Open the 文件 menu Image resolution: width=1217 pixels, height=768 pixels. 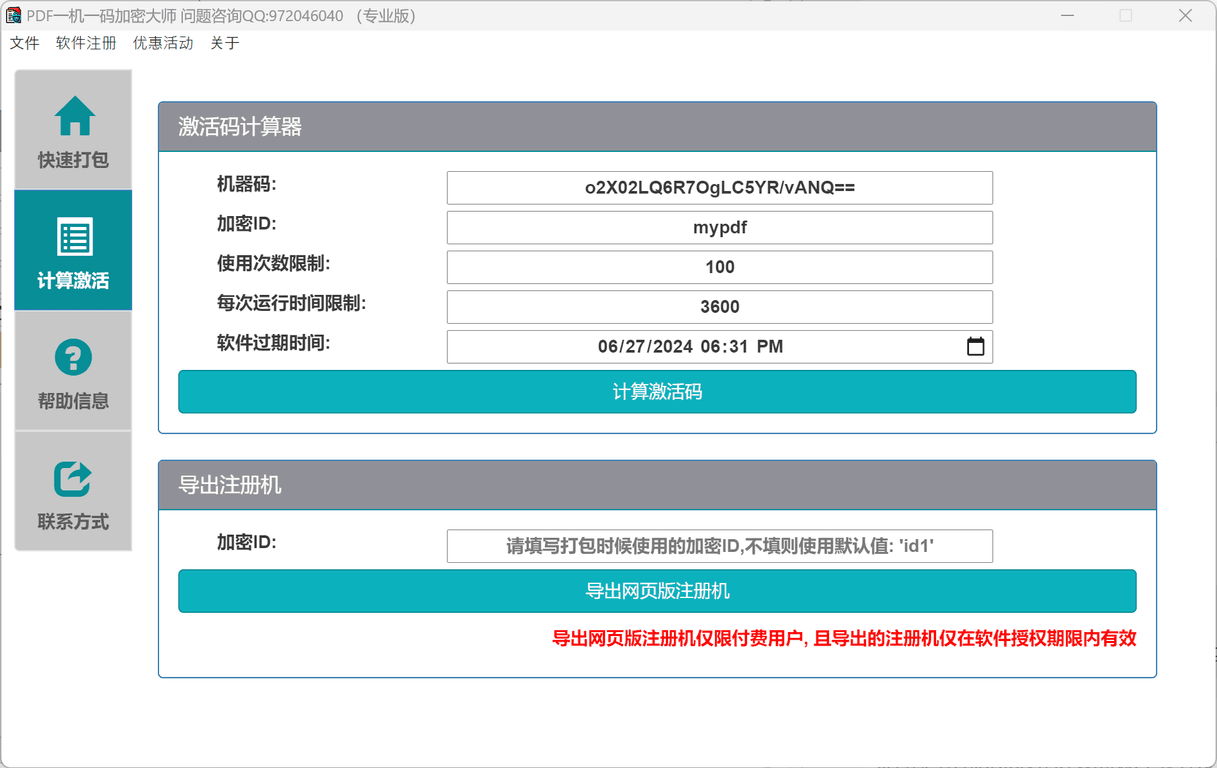tap(24, 43)
